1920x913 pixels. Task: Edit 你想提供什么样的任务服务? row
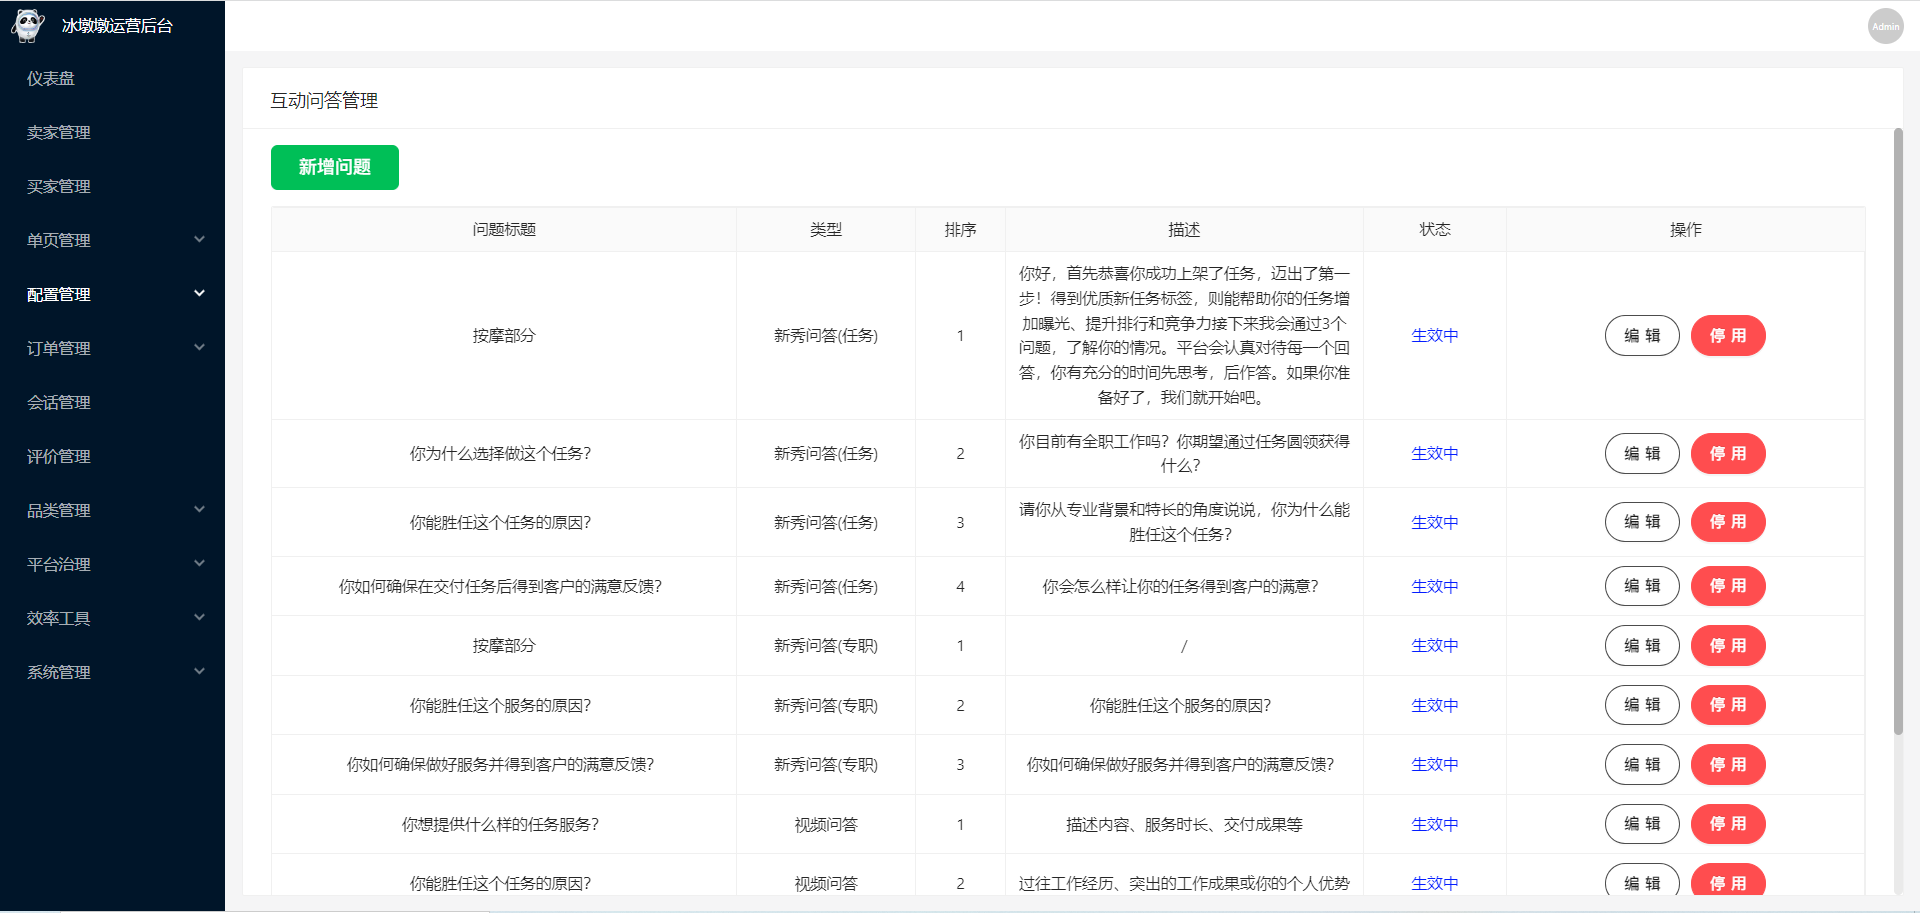(x=1642, y=824)
